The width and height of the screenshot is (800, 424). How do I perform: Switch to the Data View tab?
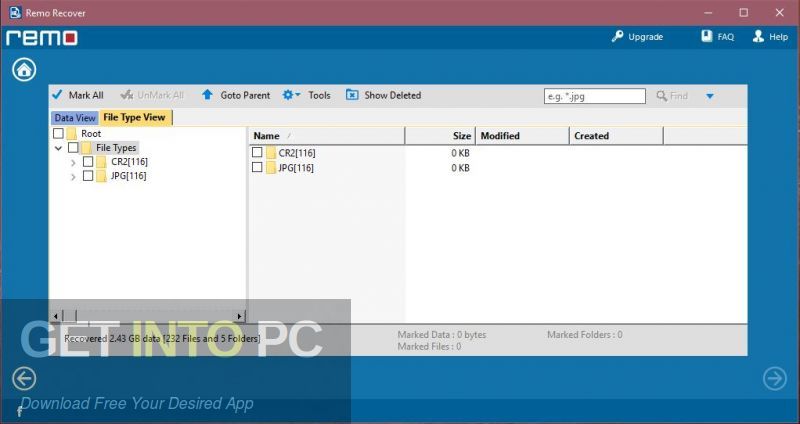point(75,118)
